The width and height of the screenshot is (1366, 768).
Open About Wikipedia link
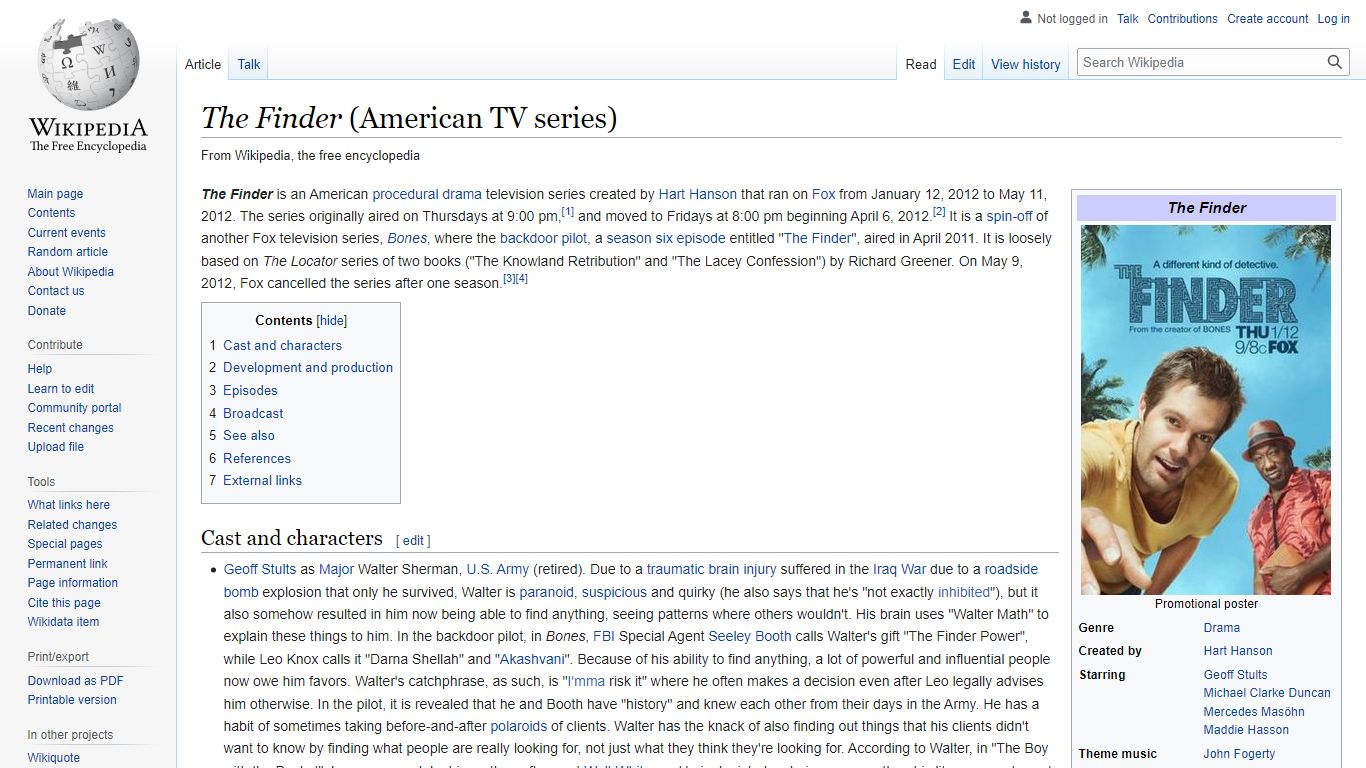(70, 272)
